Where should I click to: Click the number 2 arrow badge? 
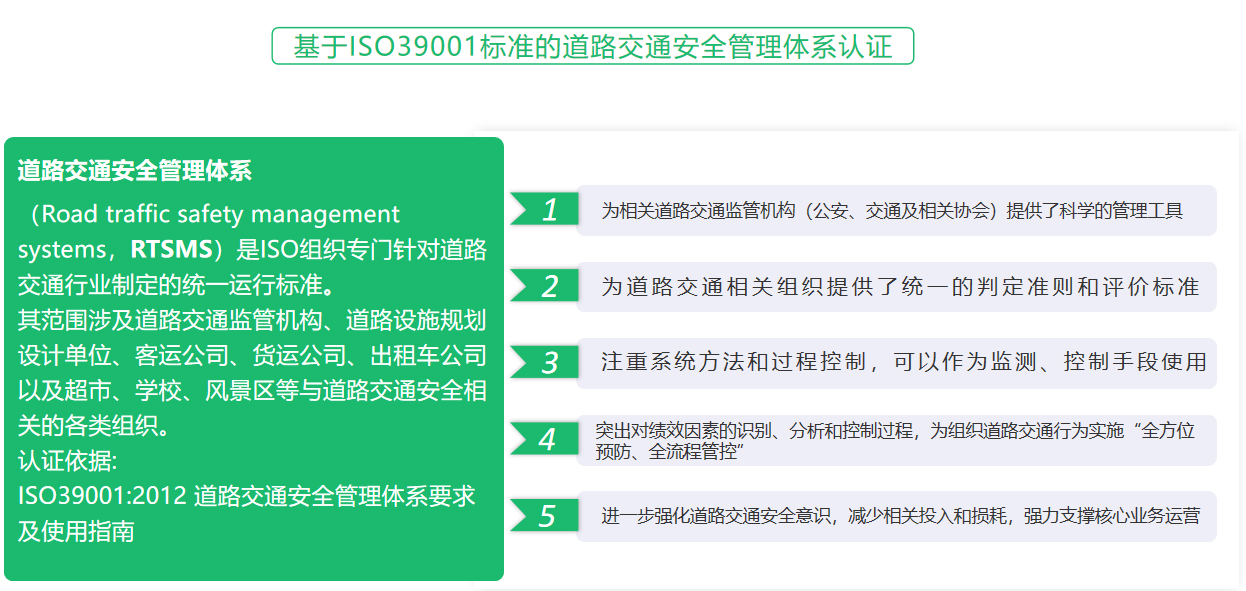545,286
